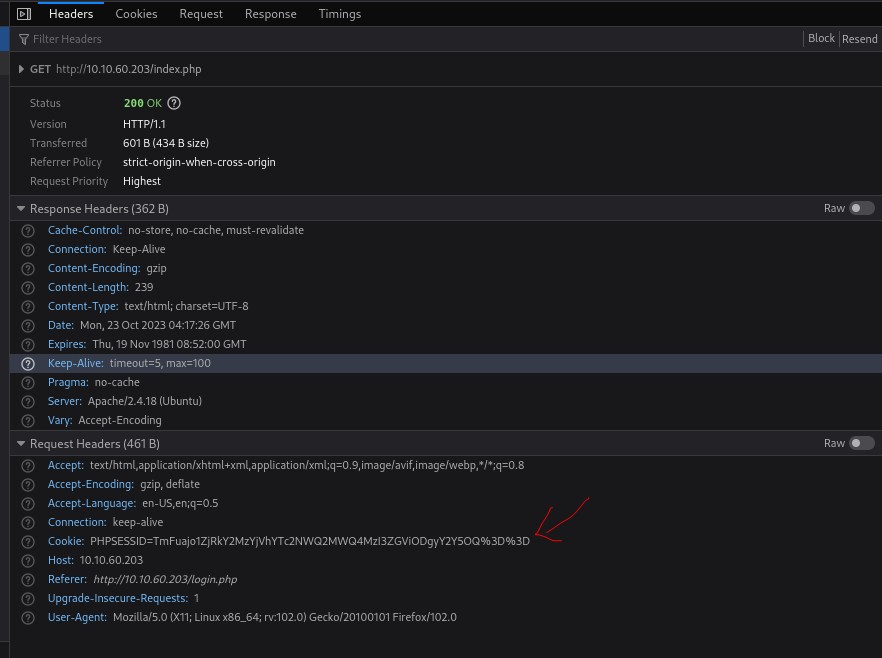Click the help icon beside Content-Encoding header
Viewport: 882px width, 658px height.
28,269
